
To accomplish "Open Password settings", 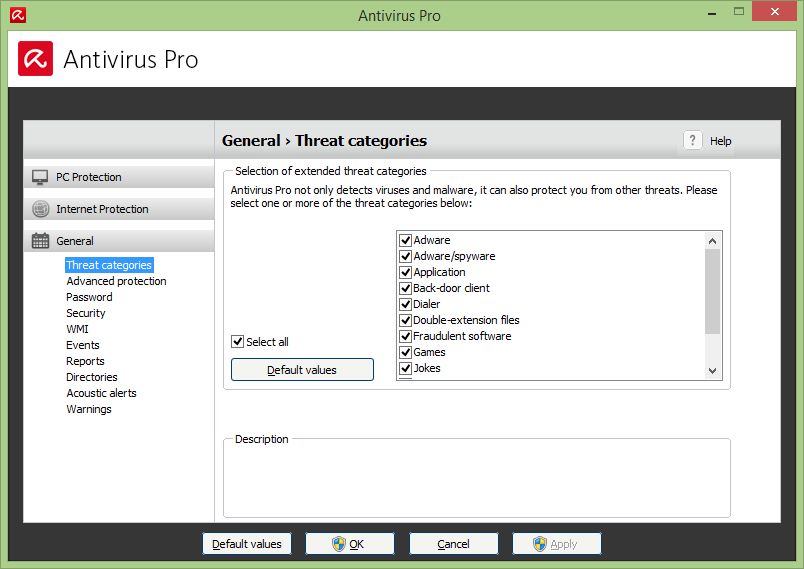I will 89,297.
